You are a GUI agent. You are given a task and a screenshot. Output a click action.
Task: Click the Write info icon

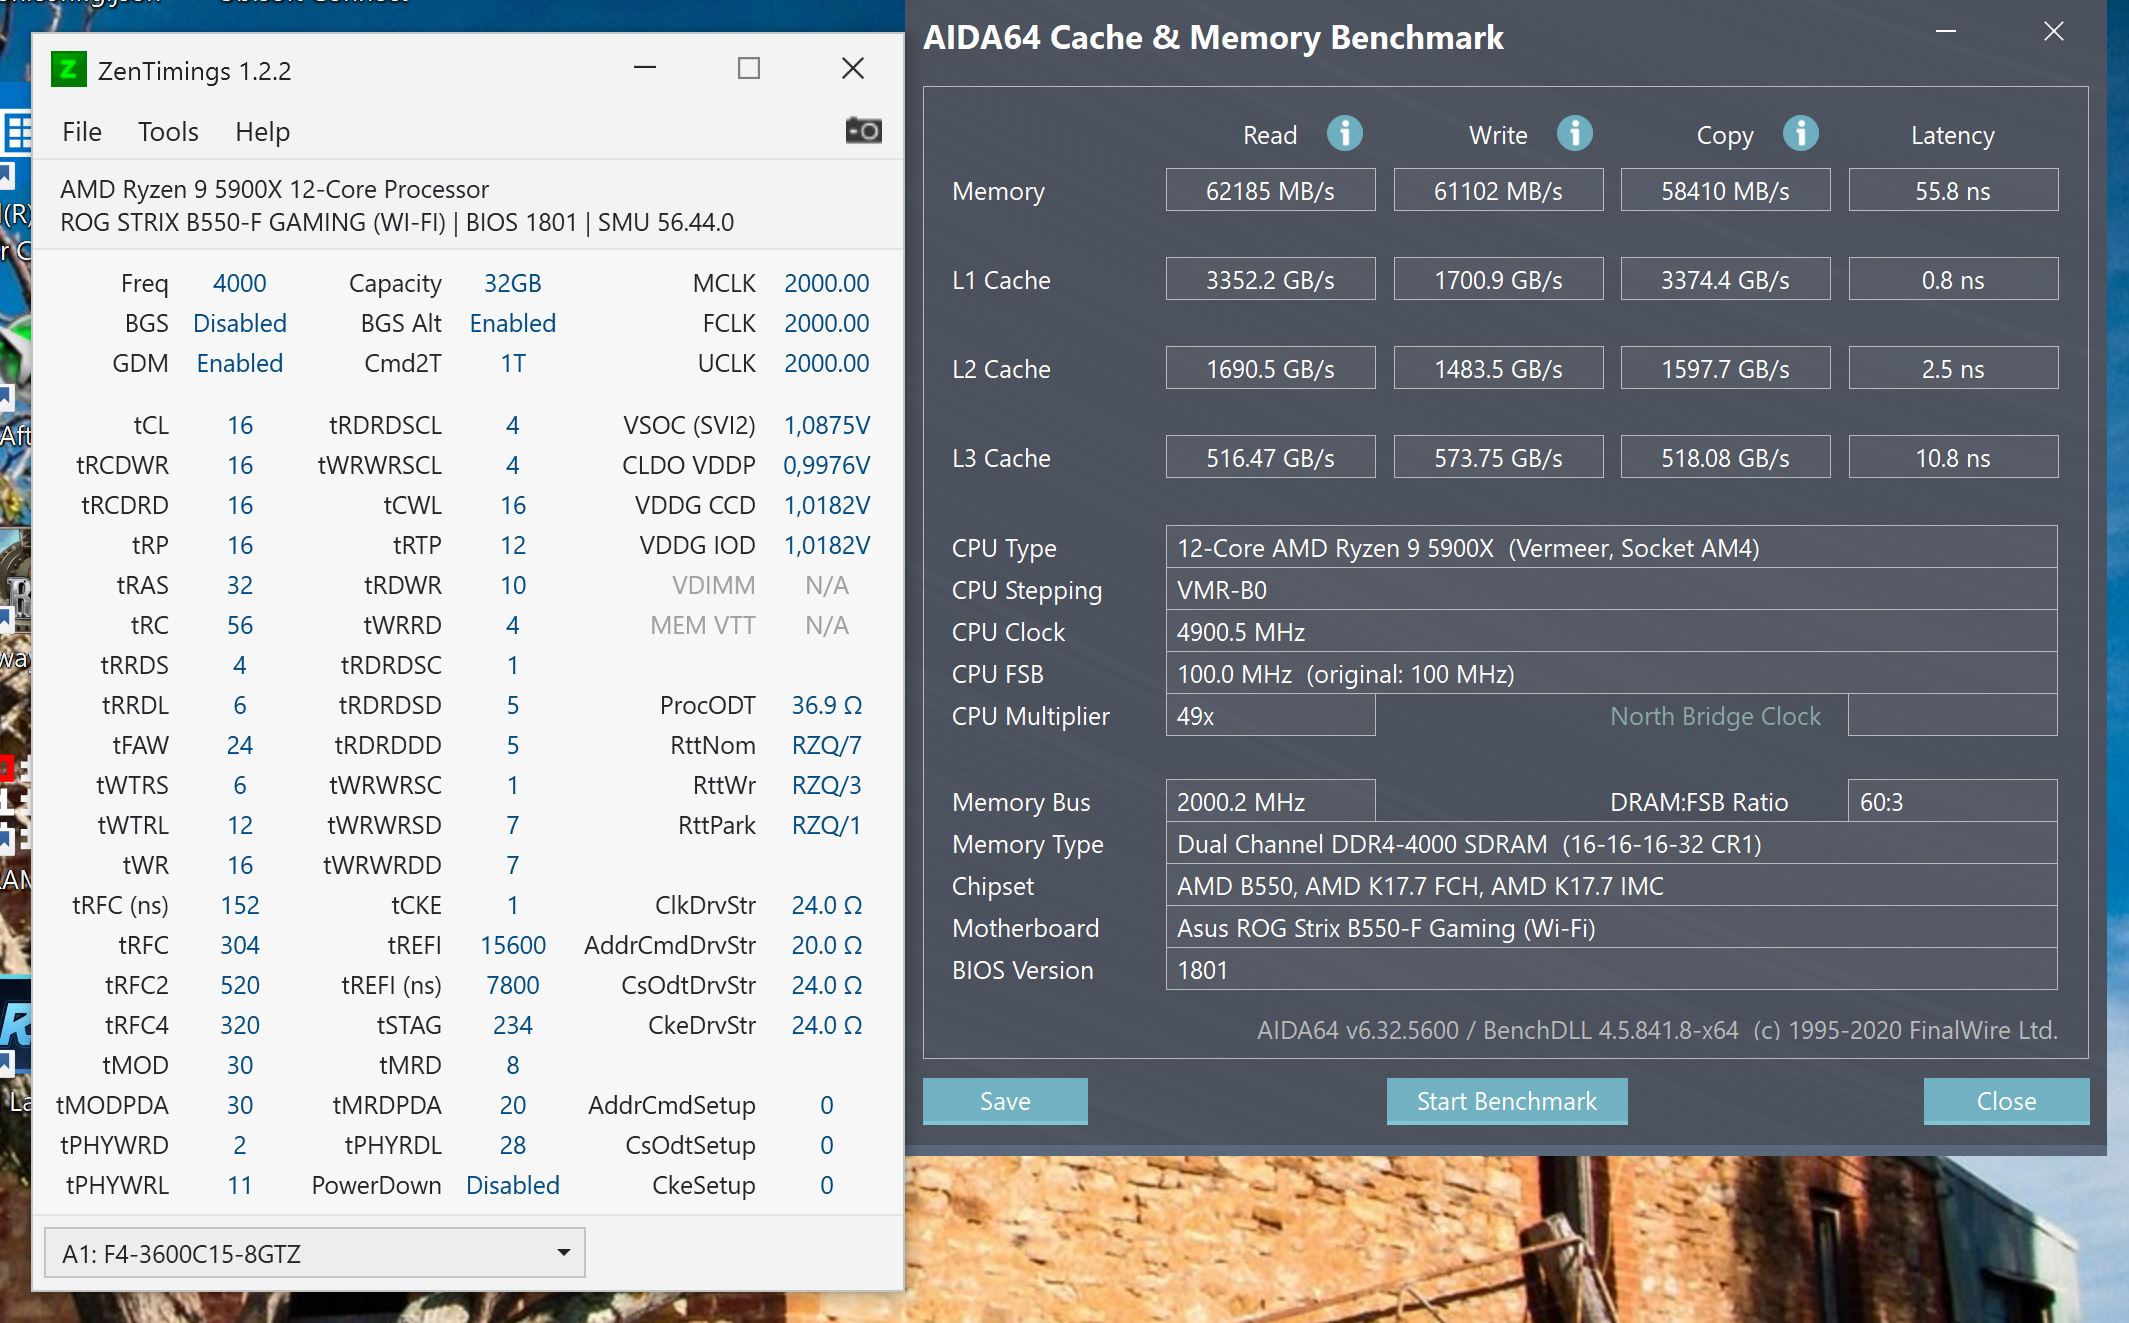1574,133
